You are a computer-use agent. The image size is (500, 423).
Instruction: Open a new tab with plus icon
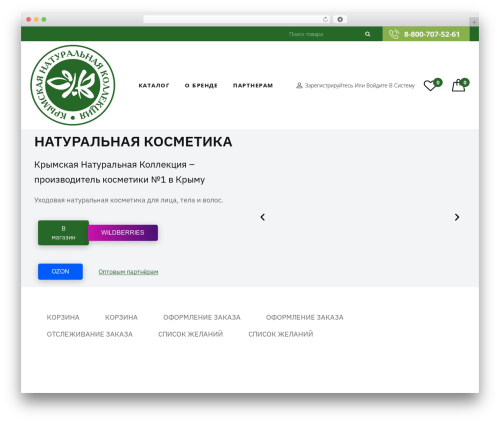pos(474,22)
